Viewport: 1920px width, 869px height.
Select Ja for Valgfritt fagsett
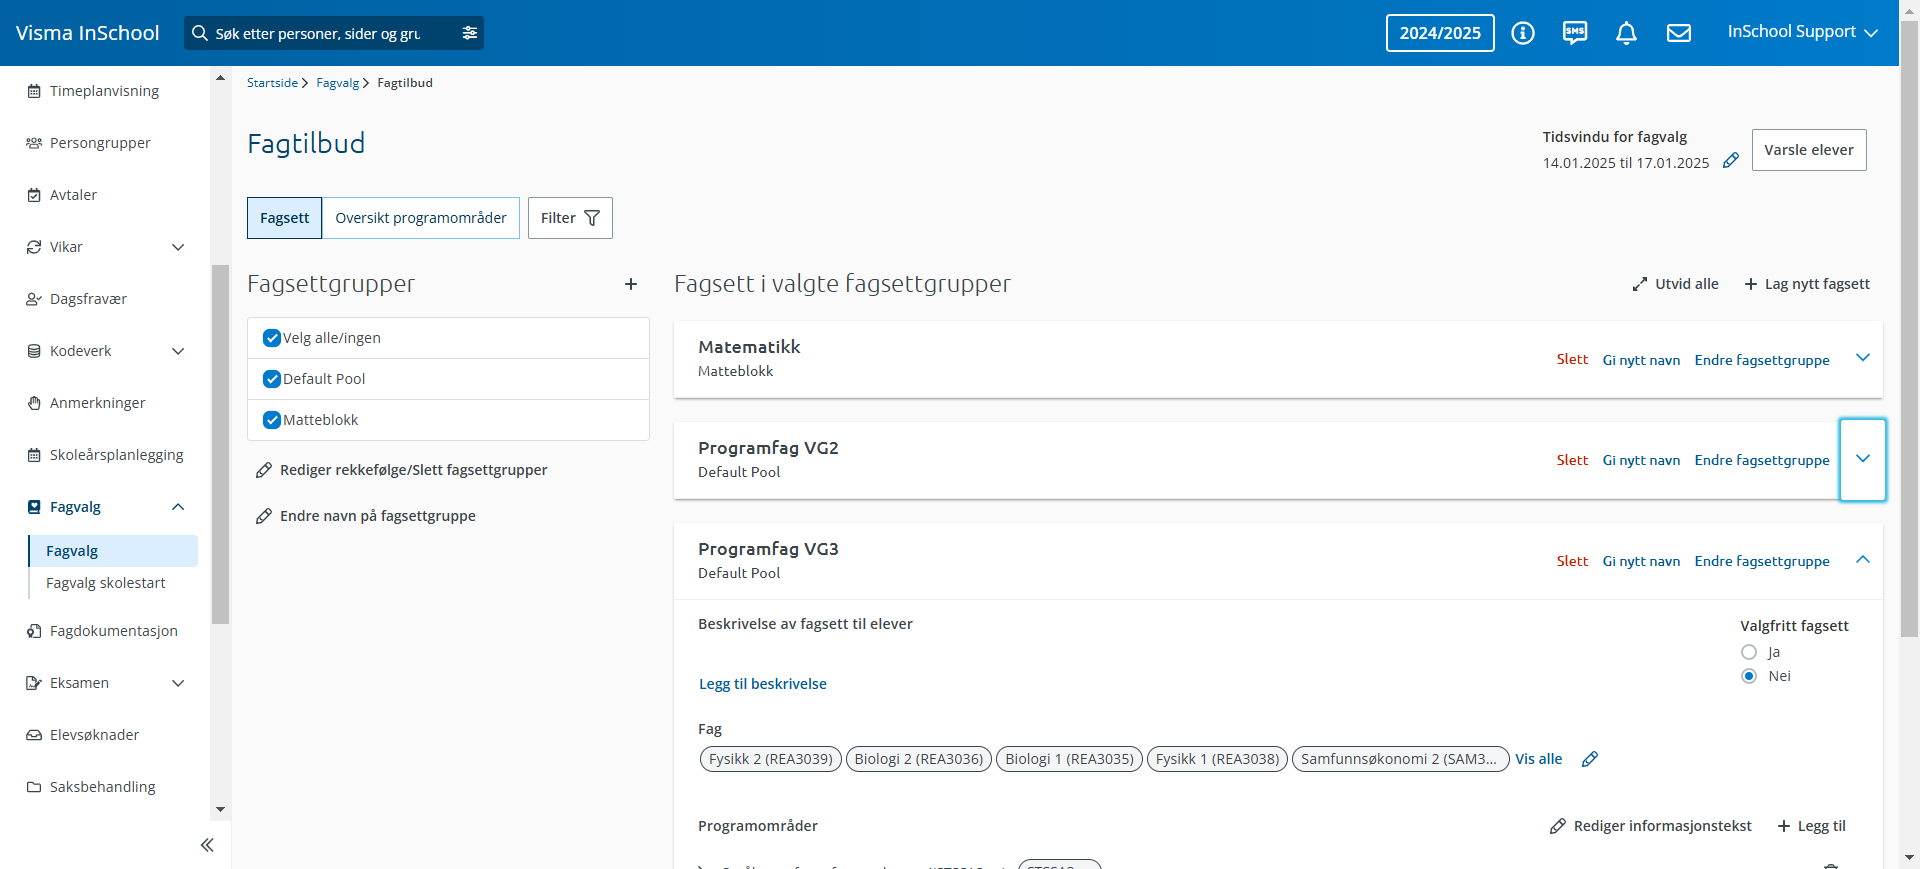(1749, 652)
